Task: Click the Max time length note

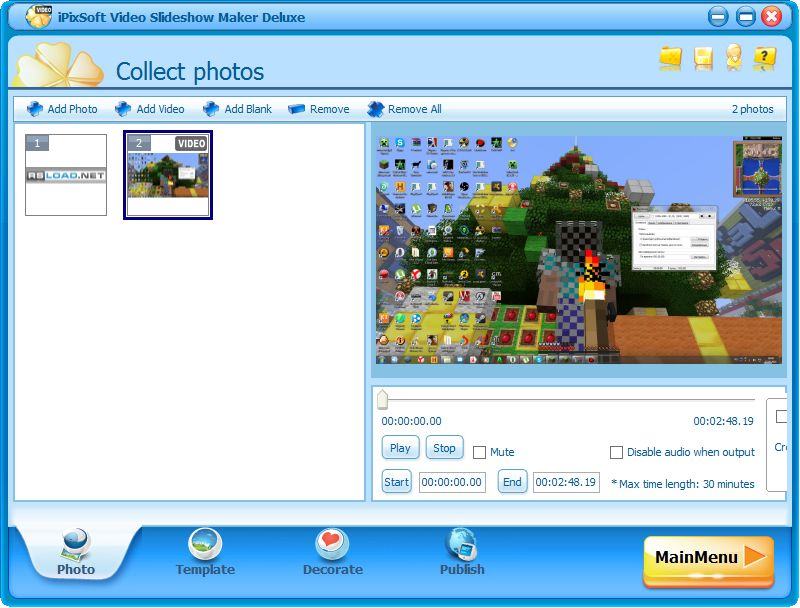Action: [x=683, y=484]
